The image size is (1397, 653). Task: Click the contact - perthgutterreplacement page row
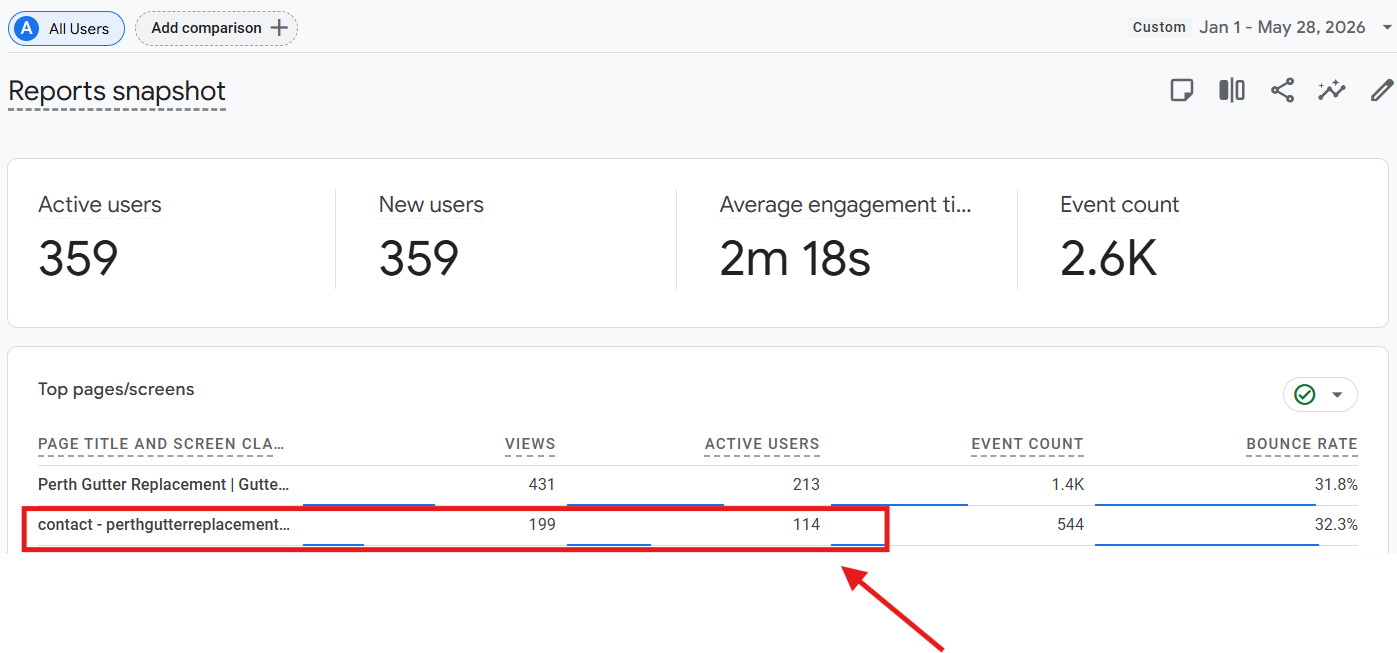(698, 525)
